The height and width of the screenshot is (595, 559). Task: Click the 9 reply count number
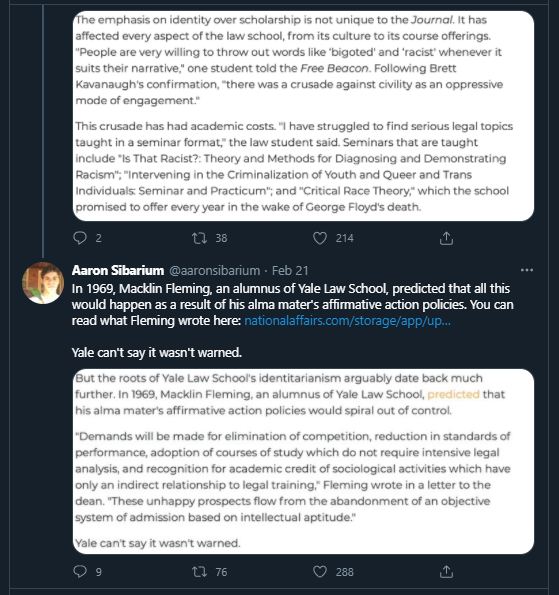point(99,572)
